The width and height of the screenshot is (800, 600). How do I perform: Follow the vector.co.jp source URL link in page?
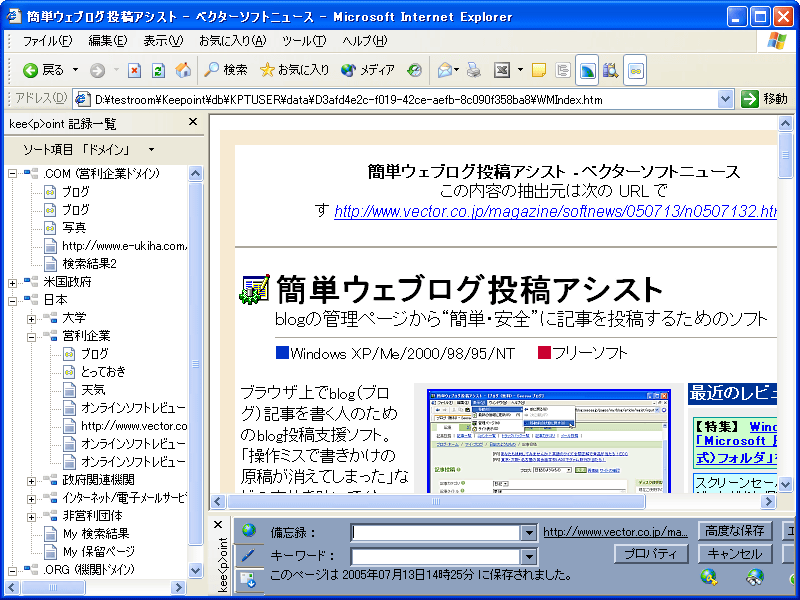[x=556, y=211]
